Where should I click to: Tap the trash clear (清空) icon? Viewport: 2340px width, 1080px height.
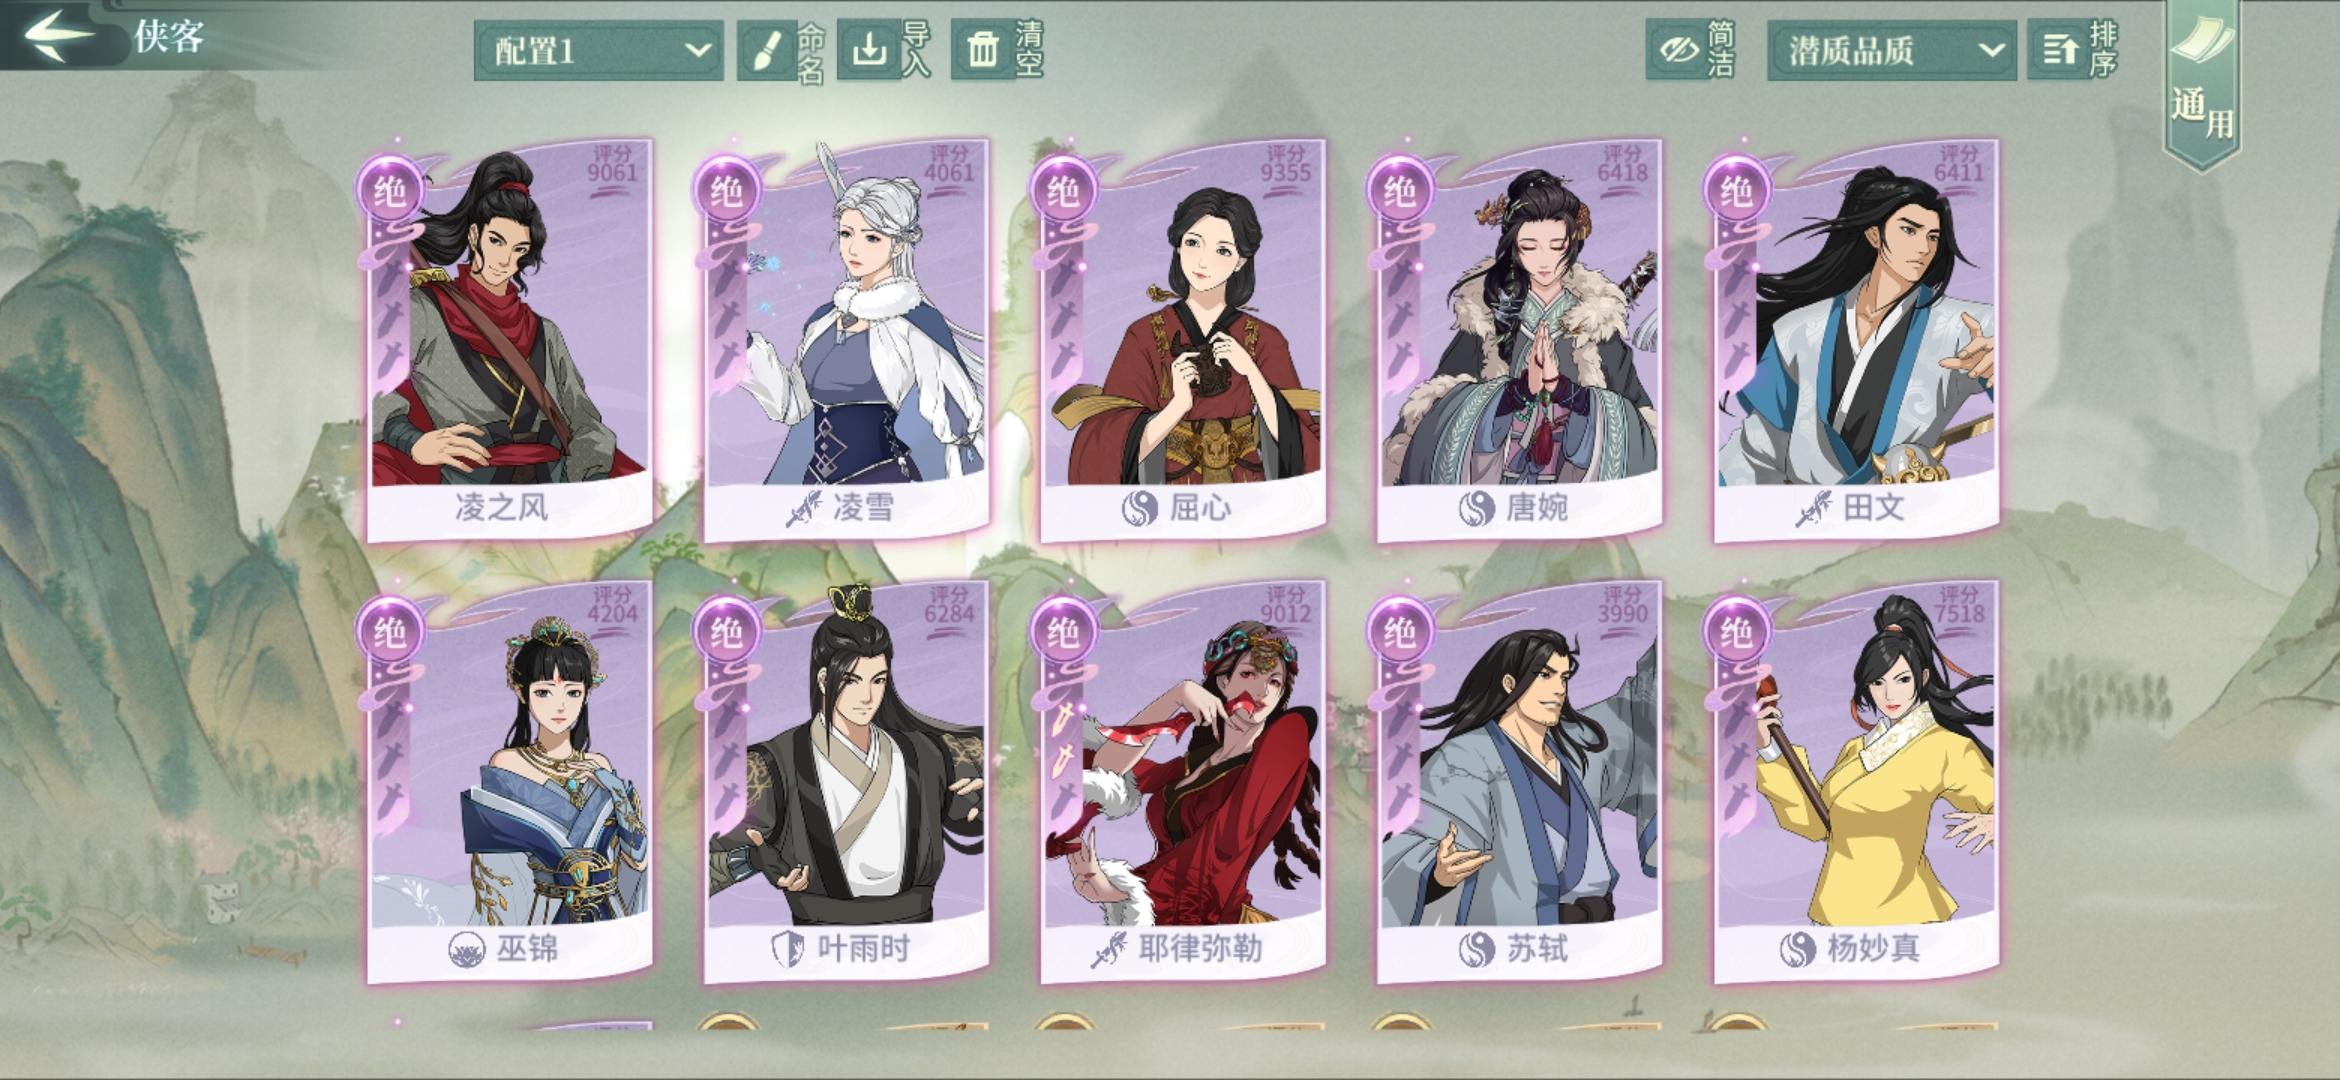click(x=982, y=49)
